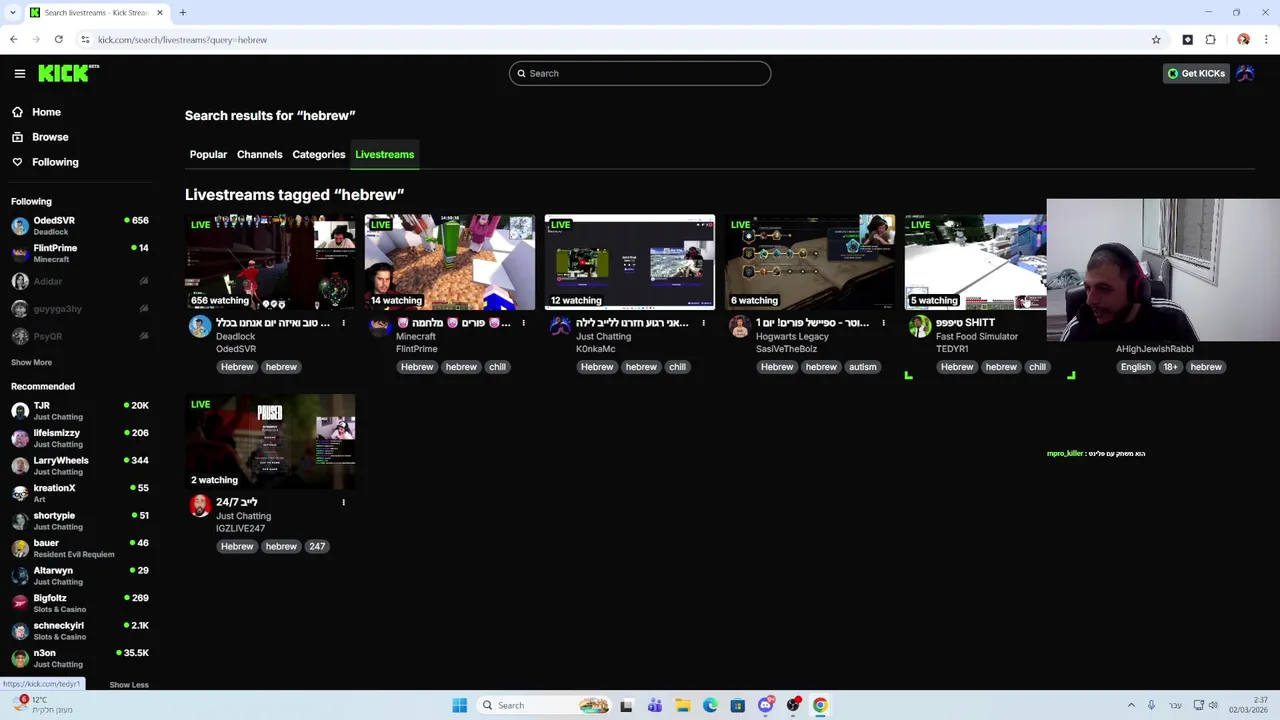This screenshot has width=1280, height=720.
Task: Switch to the Channels tab
Action: (259, 154)
